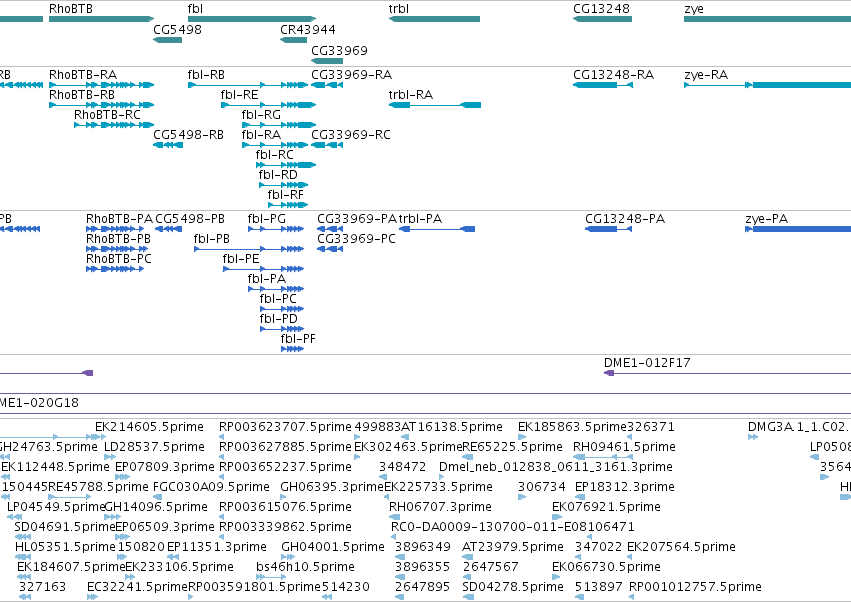The height and width of the screenshot is (602, 851).
Task: Select transcript CG5498-RB
Action: pyautogui.click(x=188, y=135)
